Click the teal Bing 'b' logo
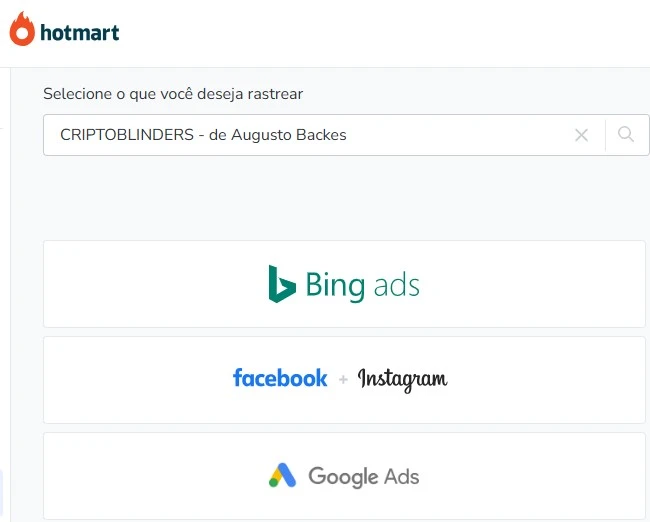 pyautogui.click(x=282, y=284)
